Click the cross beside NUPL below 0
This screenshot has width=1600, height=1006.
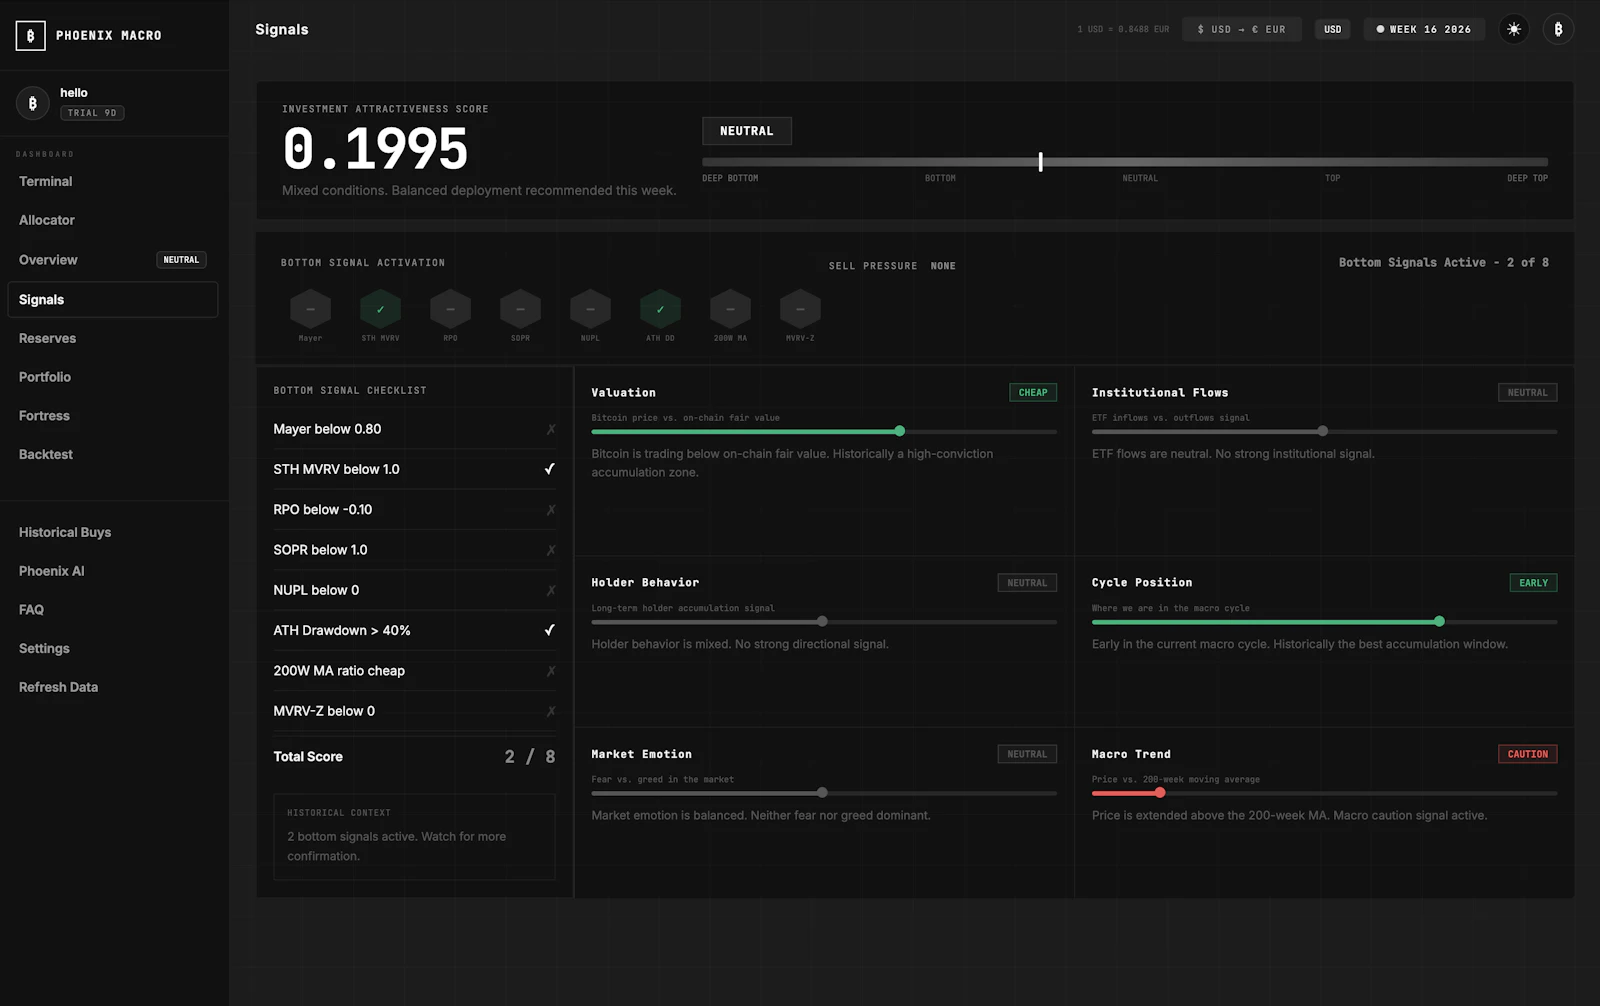coord(551,590)
